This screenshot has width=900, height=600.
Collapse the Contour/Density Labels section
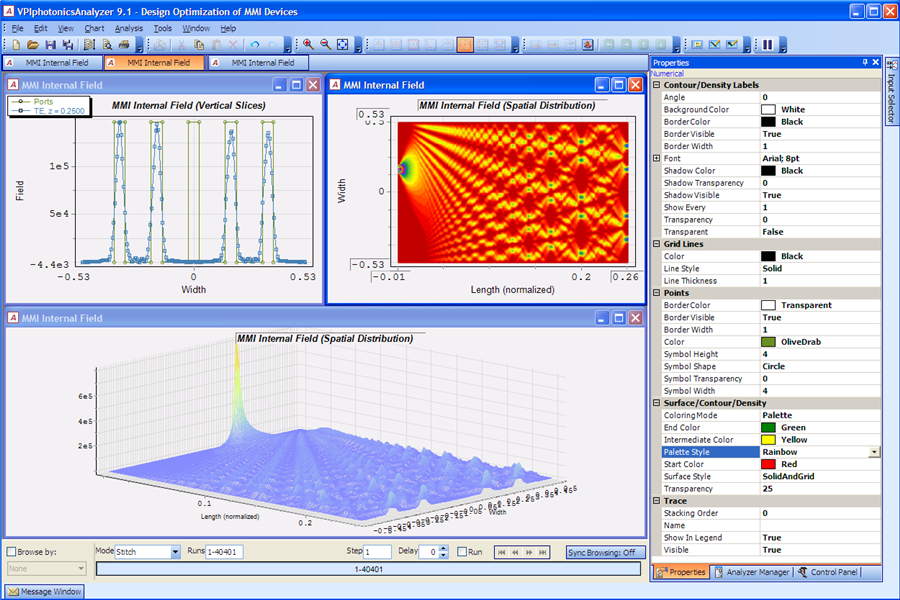point(657,85)
